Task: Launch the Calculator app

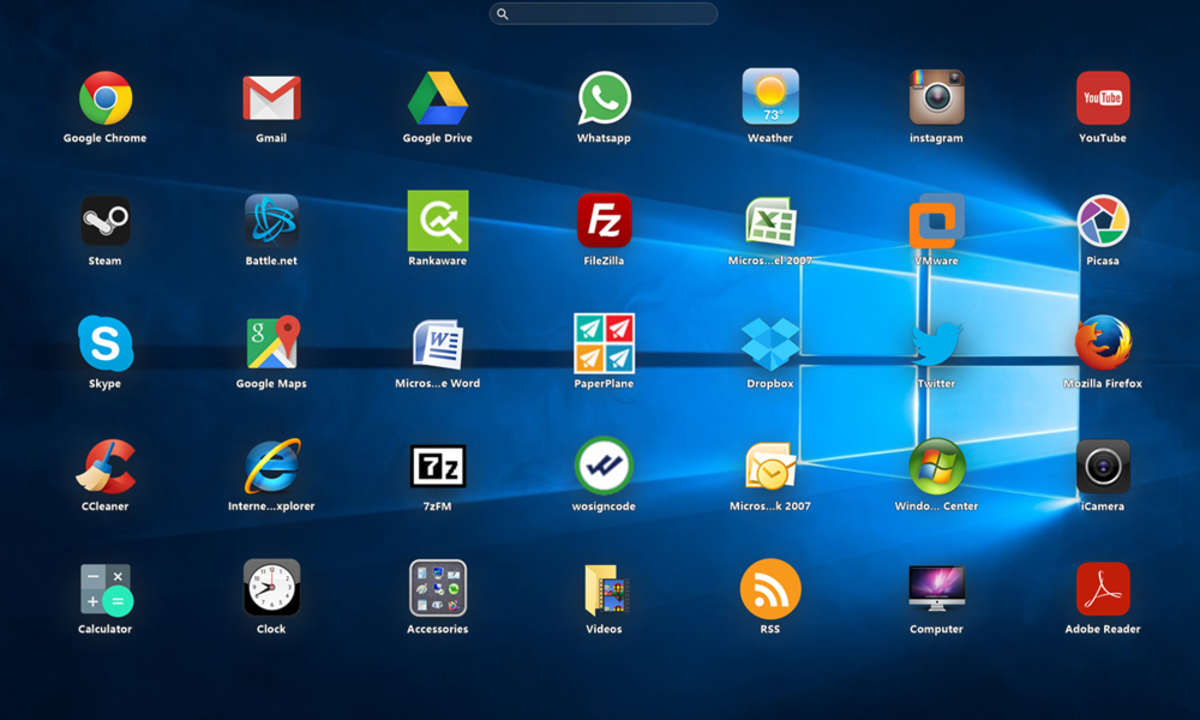Action: pyautogui.click(x=105, y=589)
